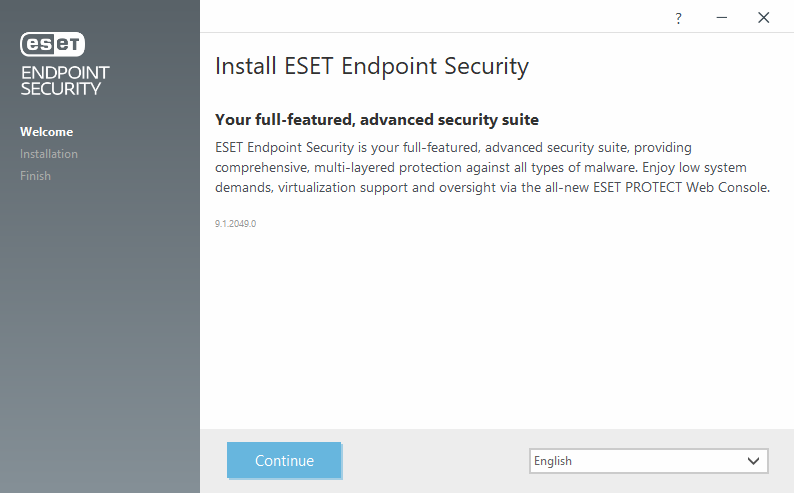Click the question mark help icon
This screenshot has height=493, width=794.
pyautogui.click(x=678, y=19)
